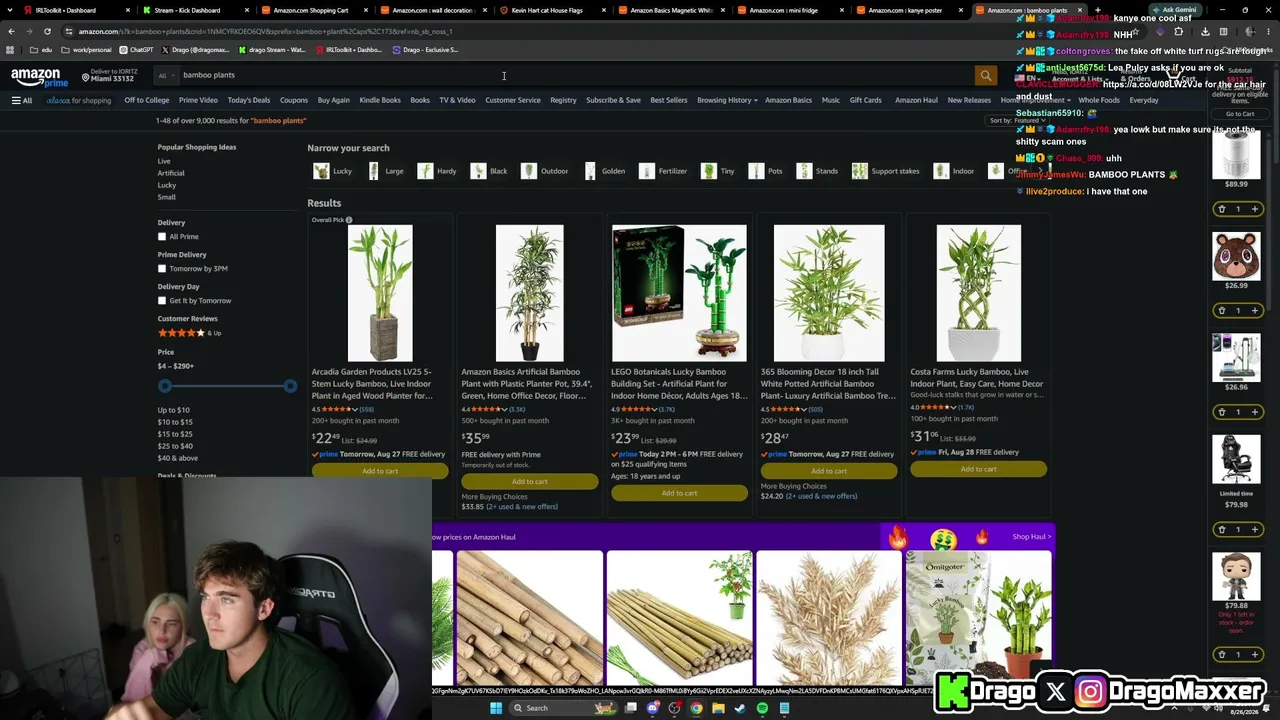Filter price range $10 to $15

(x=175, y=422)
